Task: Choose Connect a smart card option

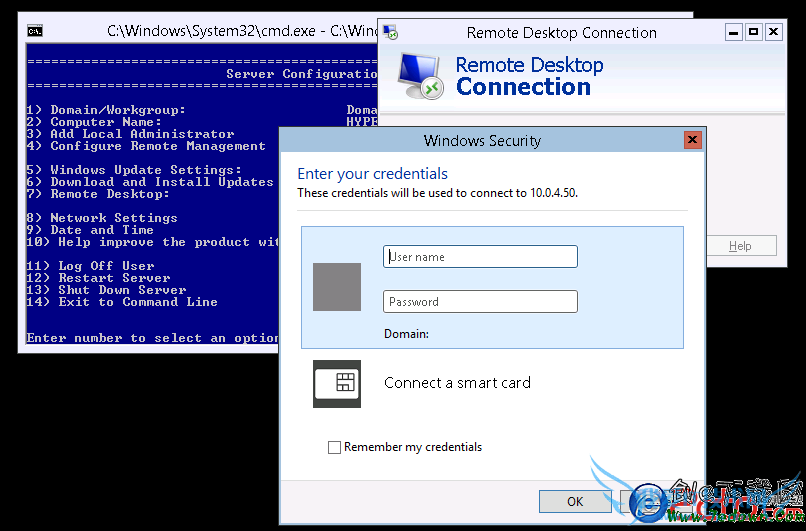Action: click(x=457, y=383)
